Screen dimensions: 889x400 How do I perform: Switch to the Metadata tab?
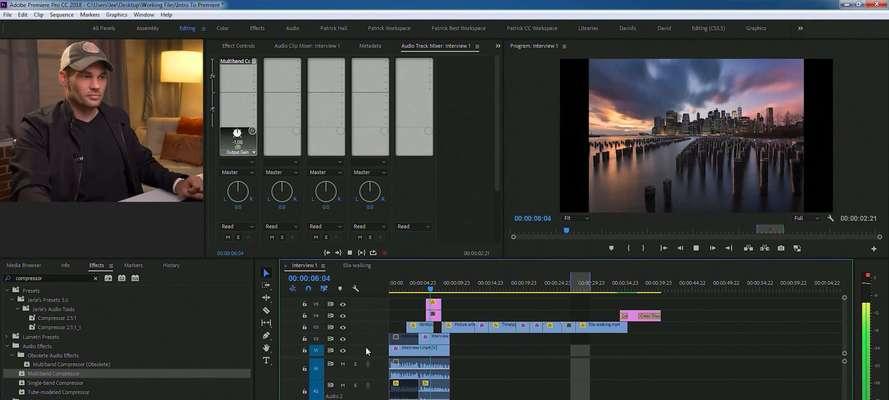pos(370,46)
